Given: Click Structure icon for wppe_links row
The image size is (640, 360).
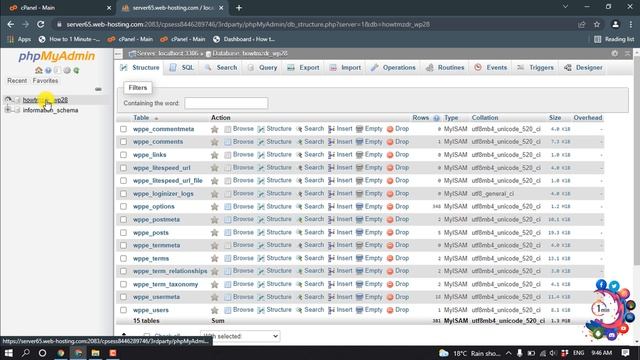Looking at the screenshot, I should coord(261,155).
